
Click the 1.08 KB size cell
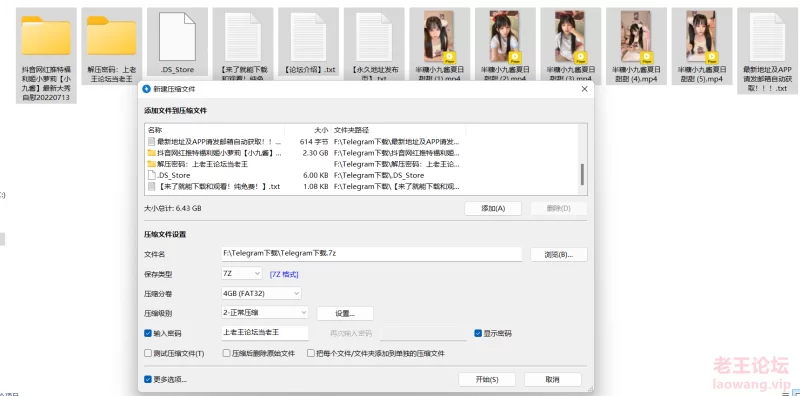316,186
